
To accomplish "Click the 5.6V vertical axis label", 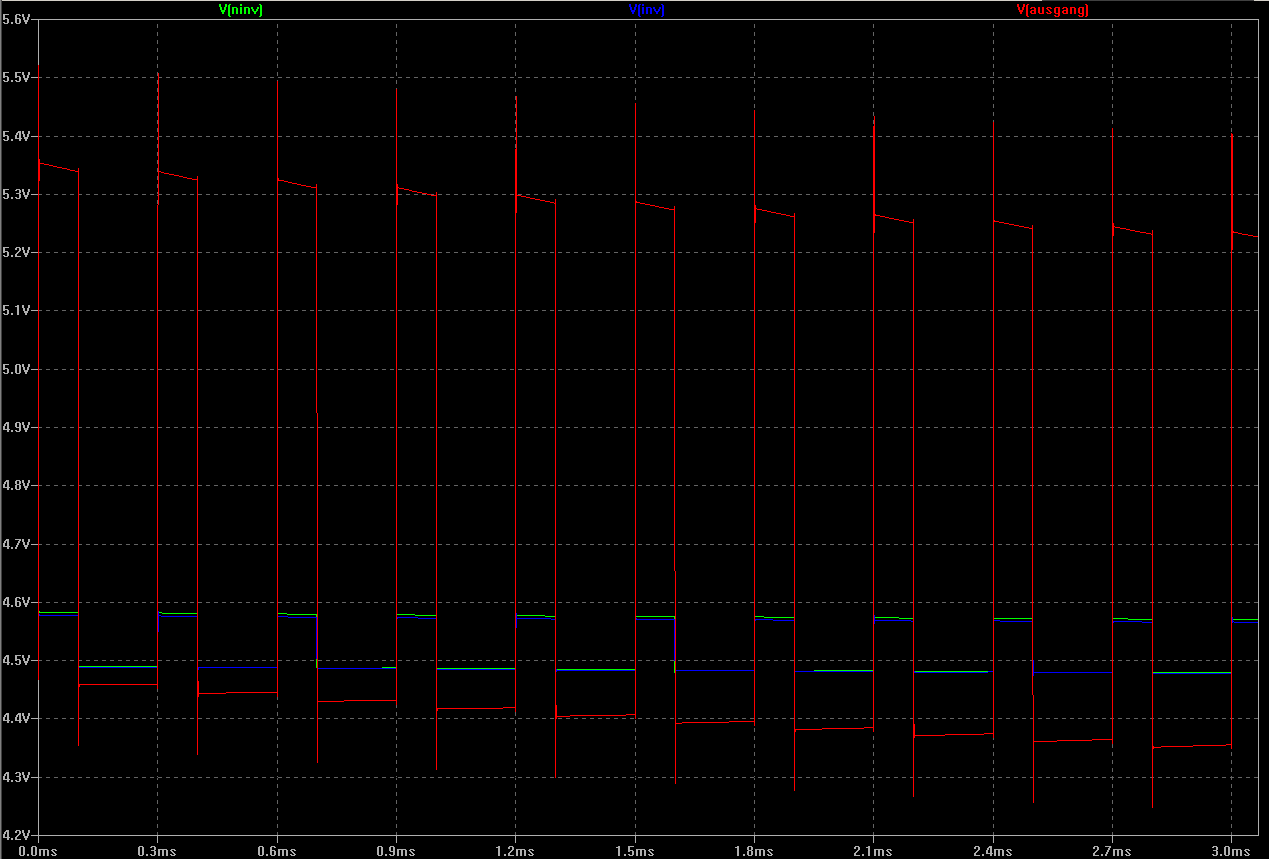I will [x=16, y=20].
